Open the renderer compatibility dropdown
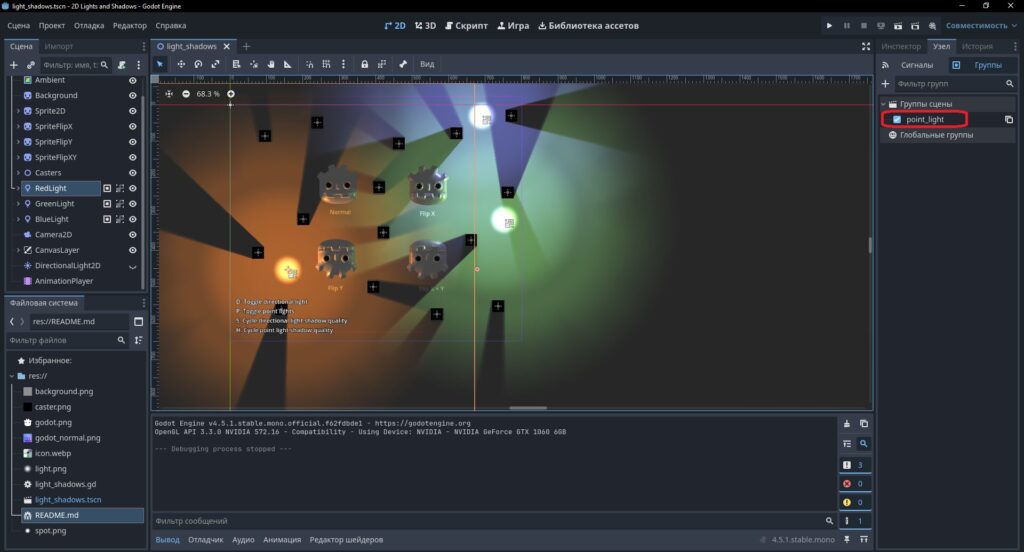1024x552 pixels. (982, 25)
